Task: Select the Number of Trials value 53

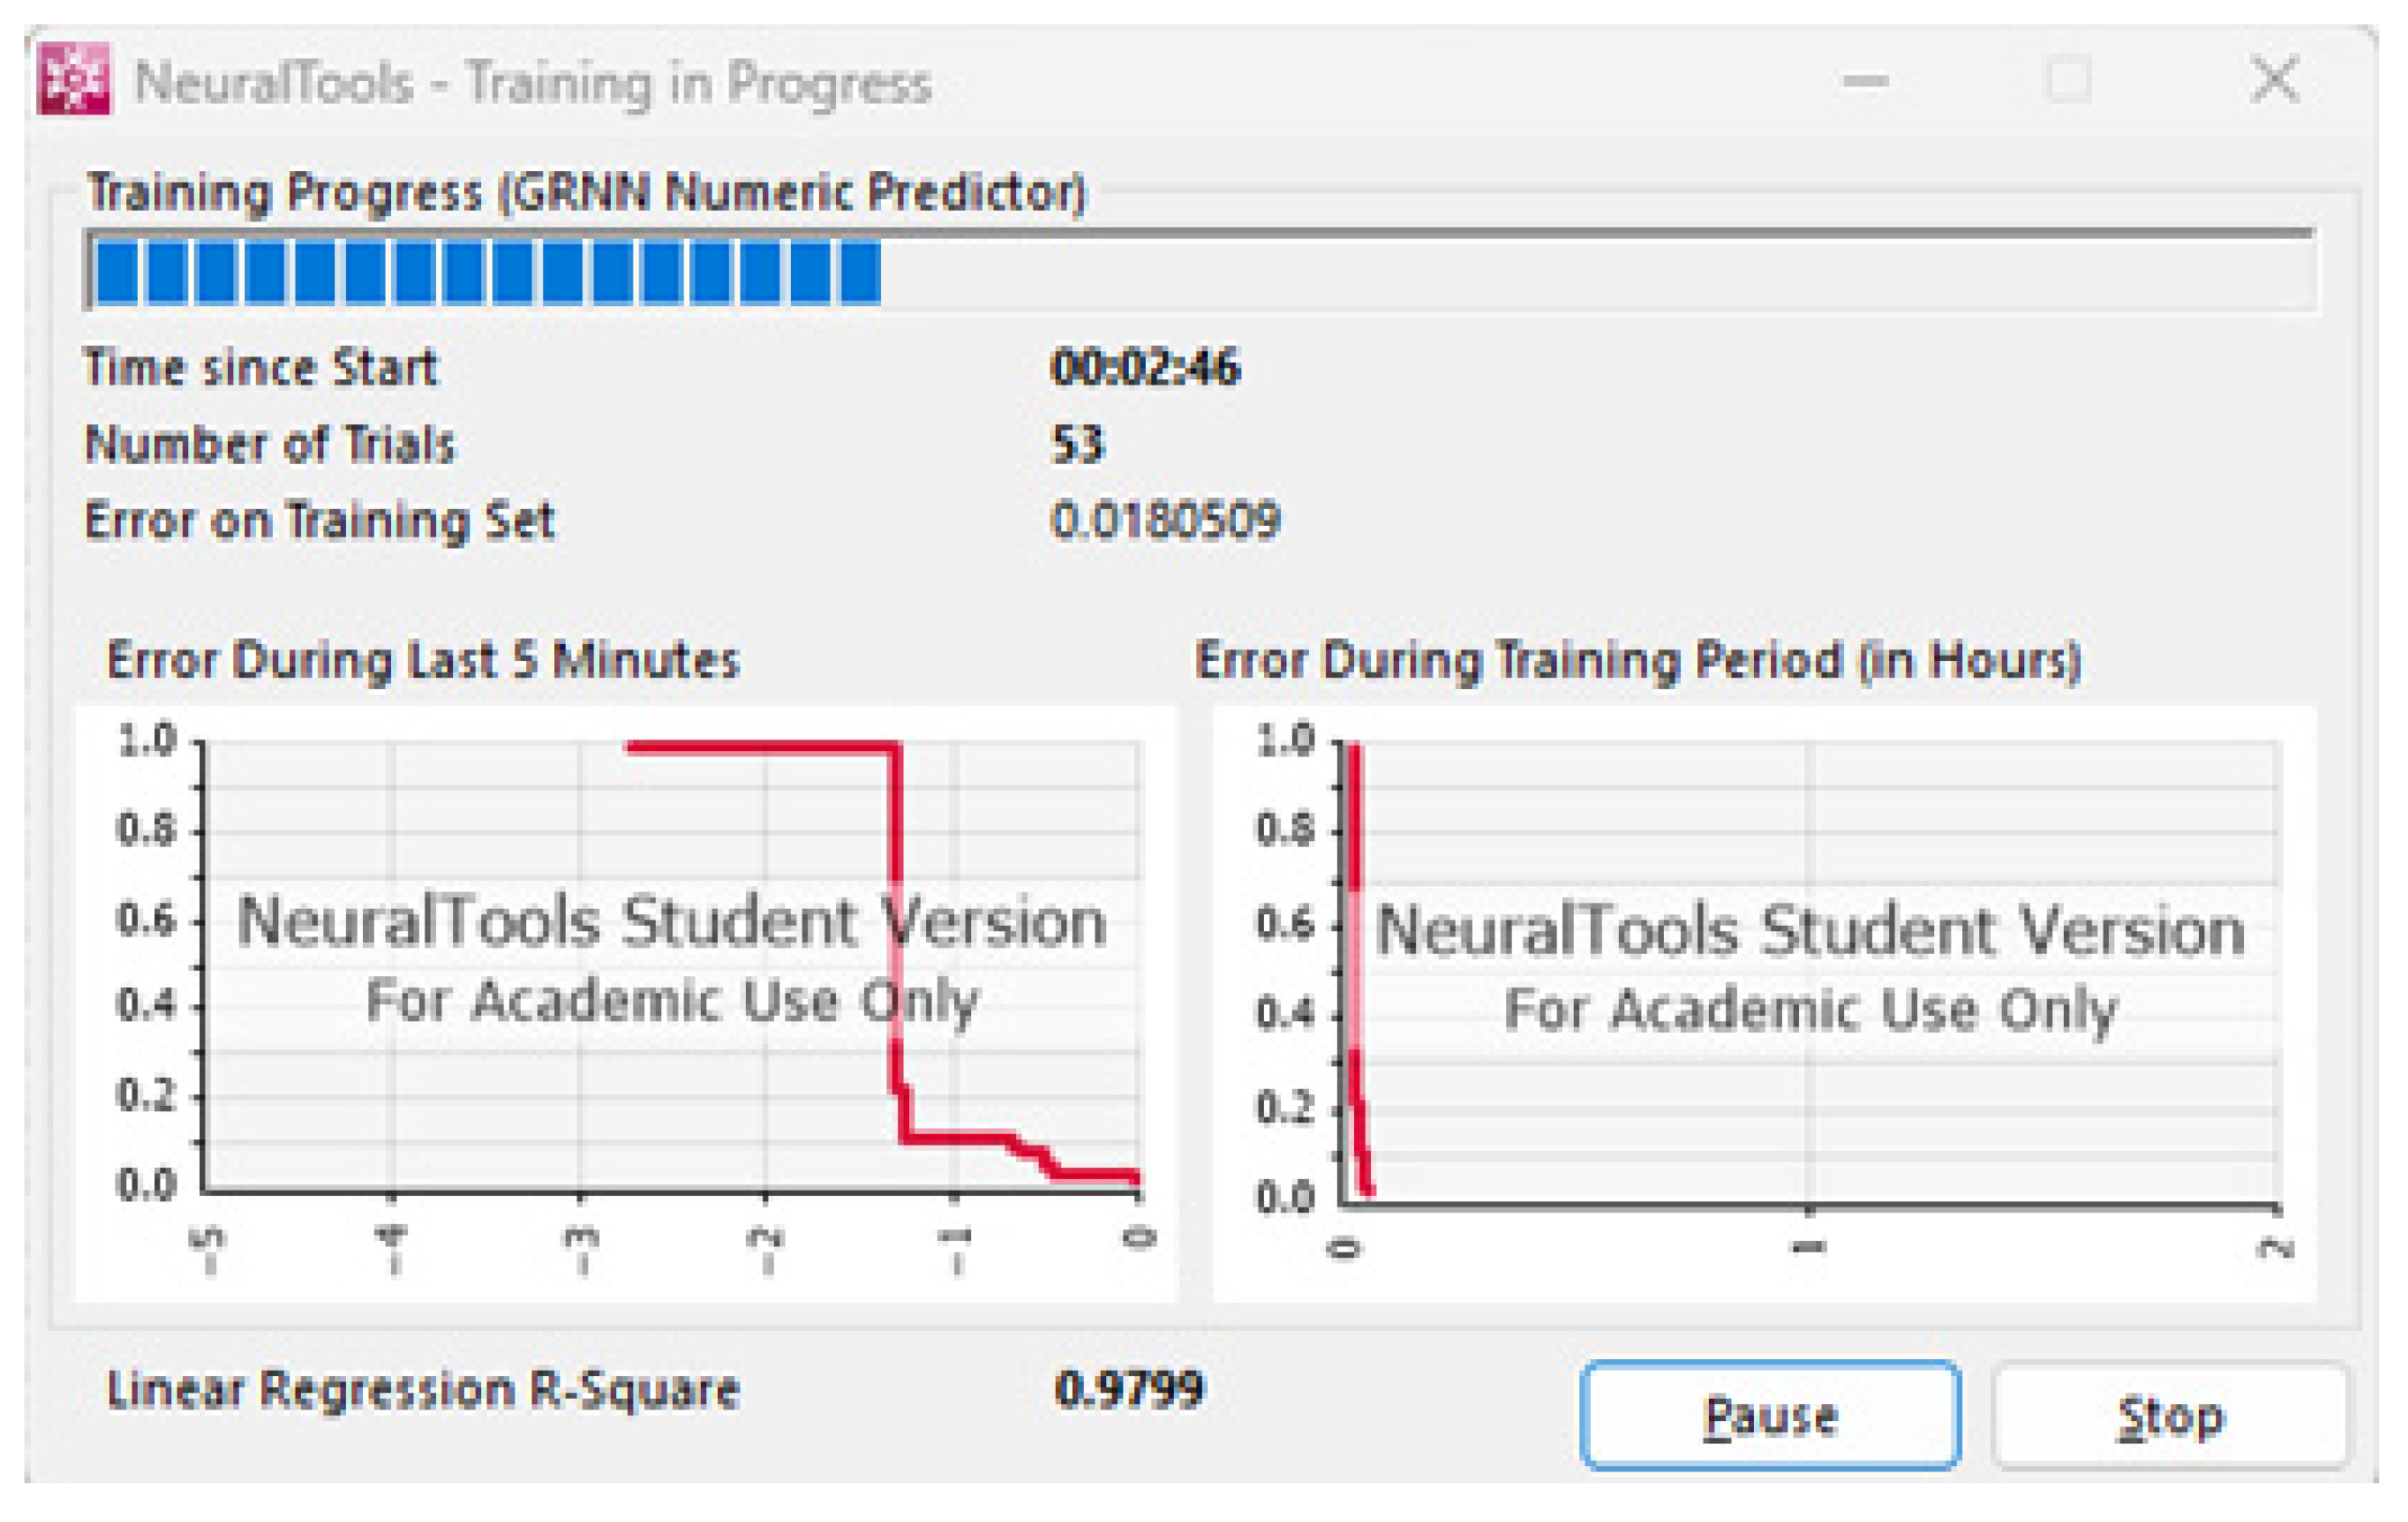Action: coord(1078,443)
